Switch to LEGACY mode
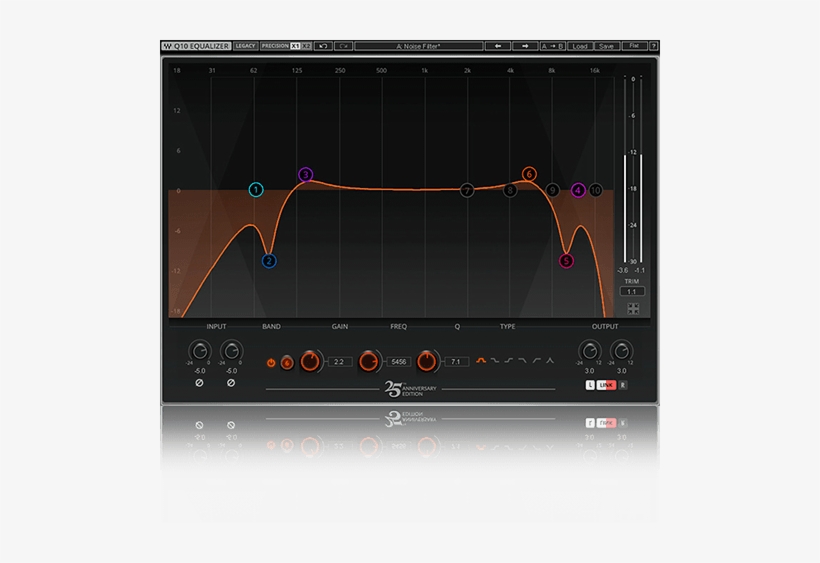Screen dimensions: 820x563 pyautogui.click(x=245, y=46)
